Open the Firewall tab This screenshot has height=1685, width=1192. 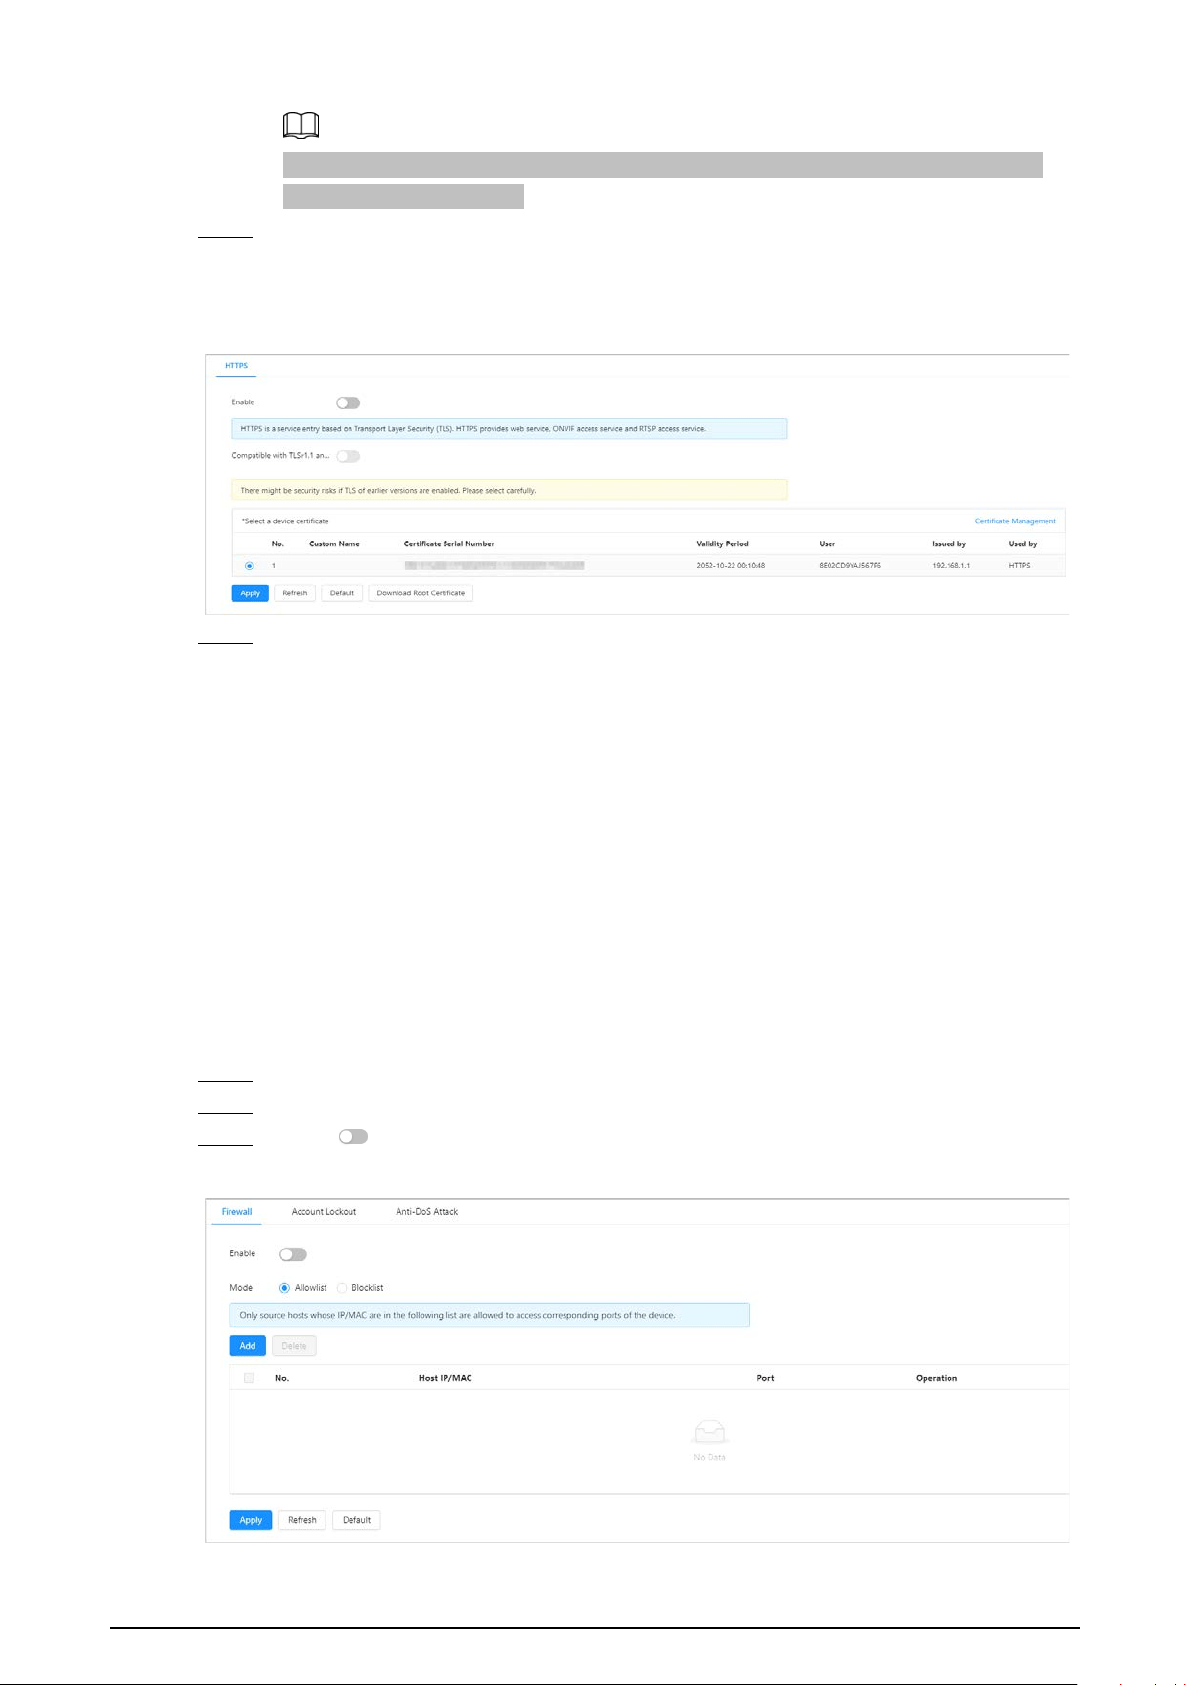tap(237, 1212)
